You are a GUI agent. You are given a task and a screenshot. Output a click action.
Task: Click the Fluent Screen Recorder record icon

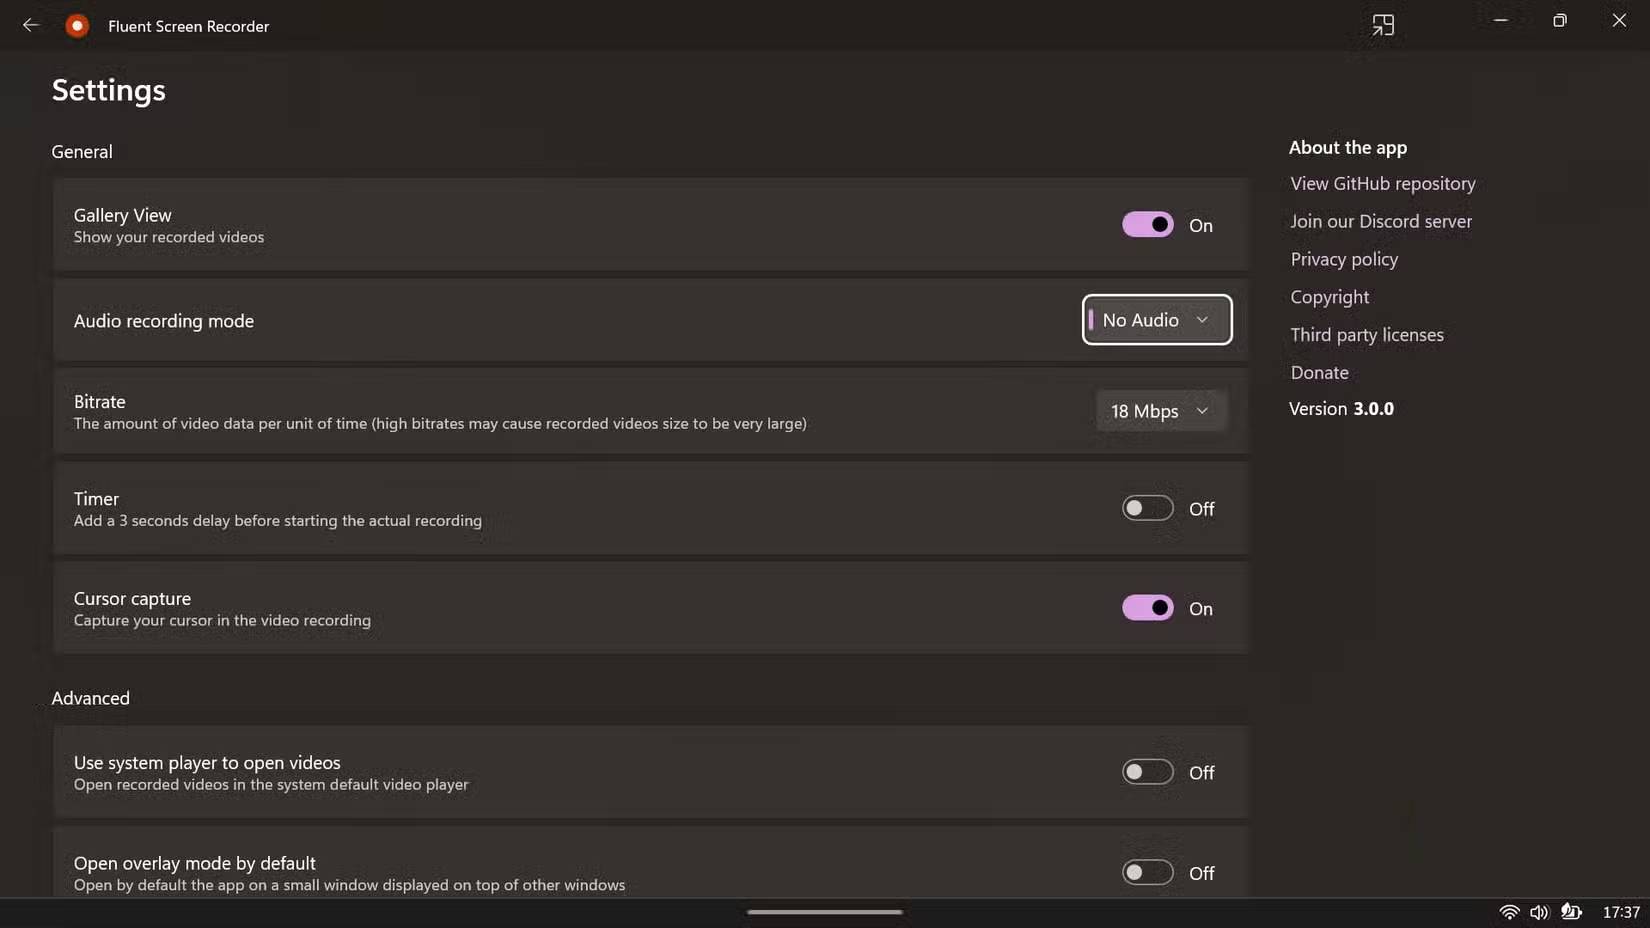(x=76, y=25)
